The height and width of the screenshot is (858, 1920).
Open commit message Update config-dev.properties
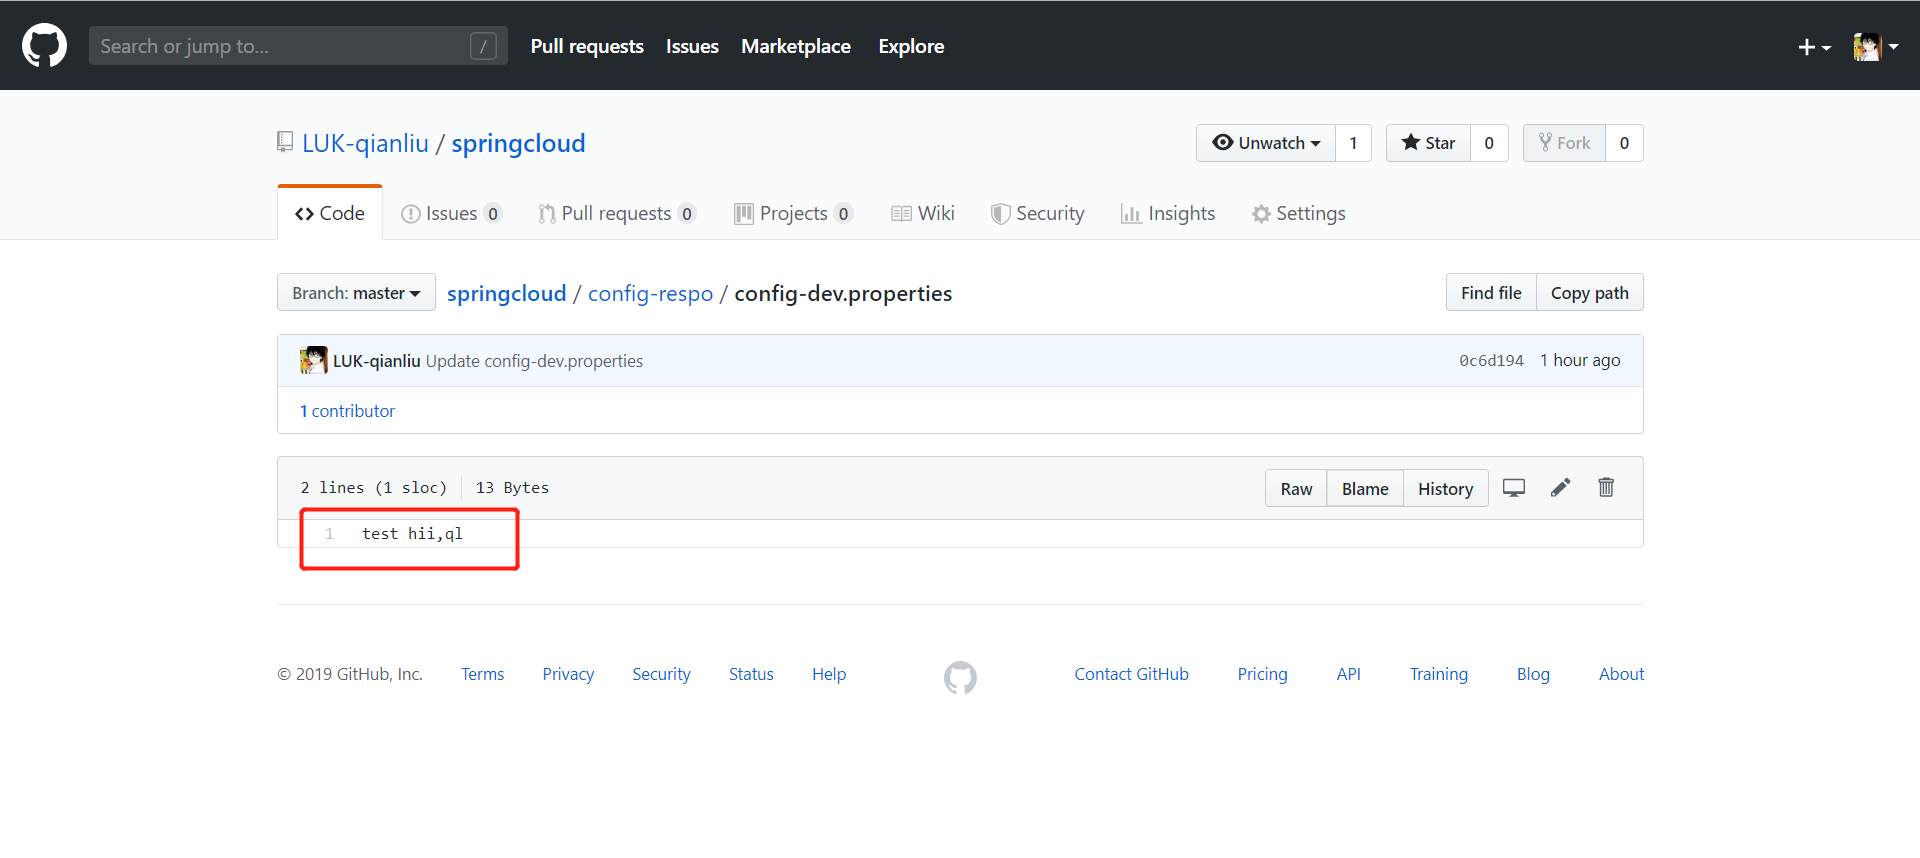click(534, 361)
